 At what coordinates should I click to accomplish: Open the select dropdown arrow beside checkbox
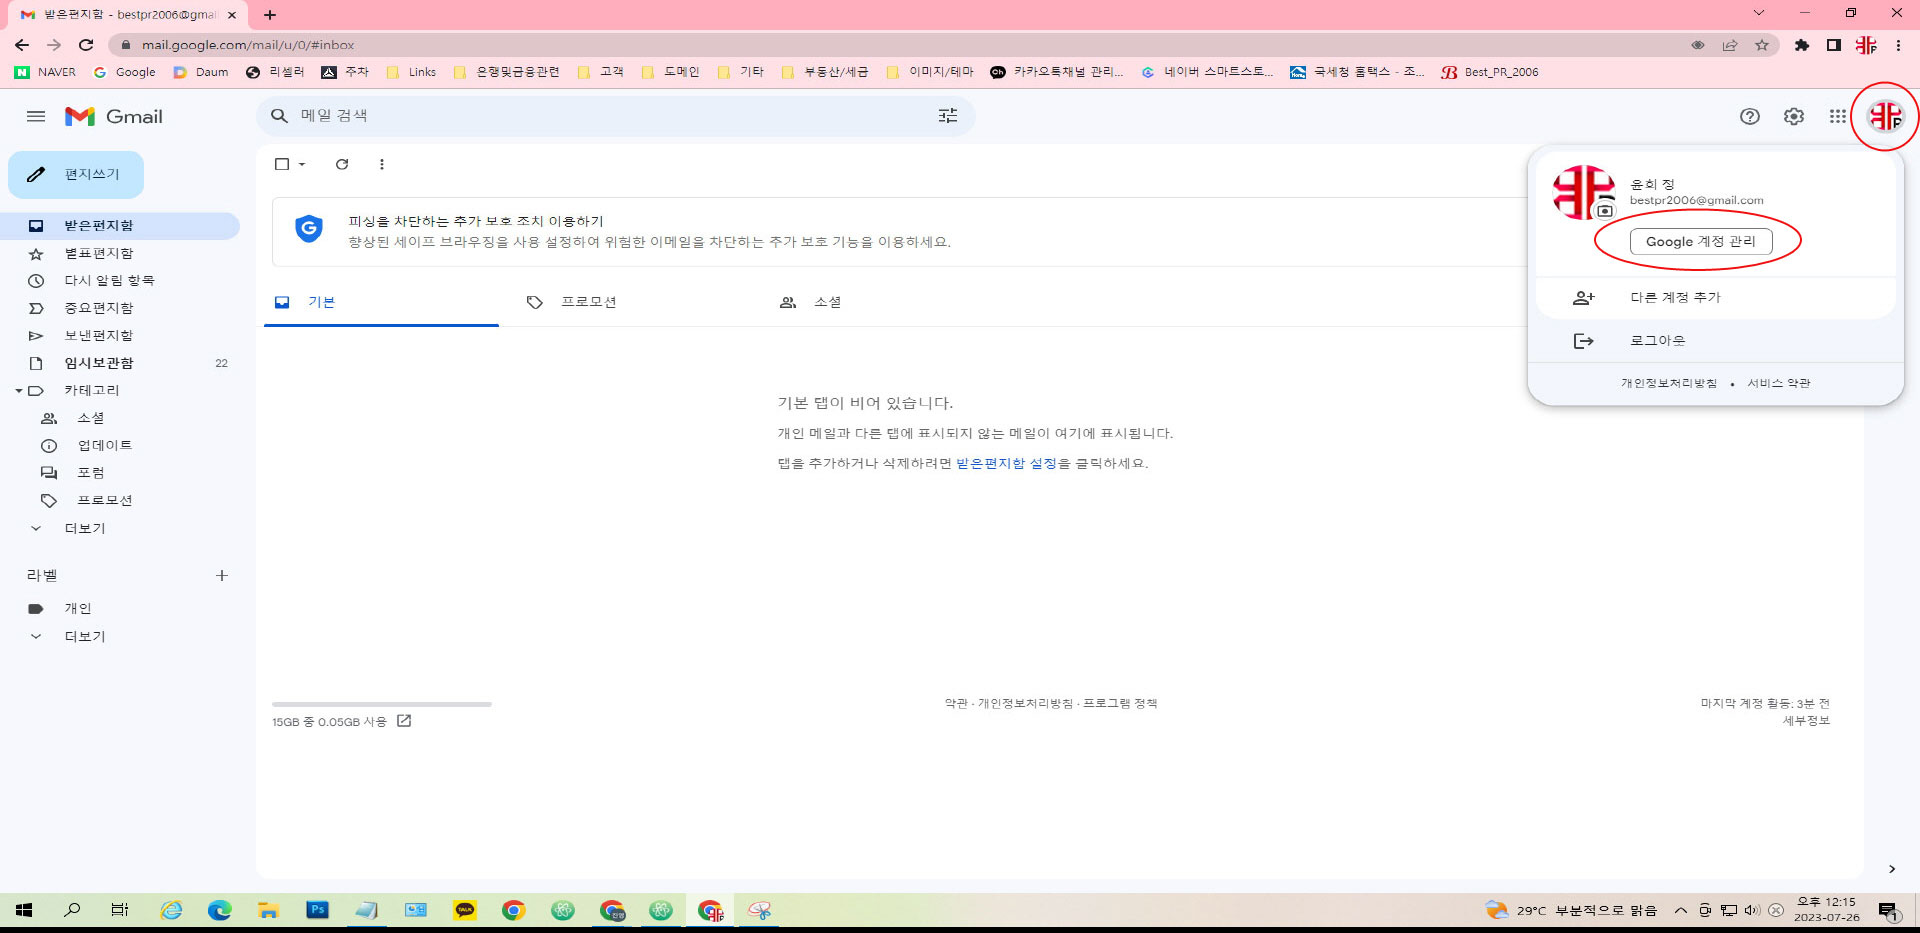click(302, 164)
